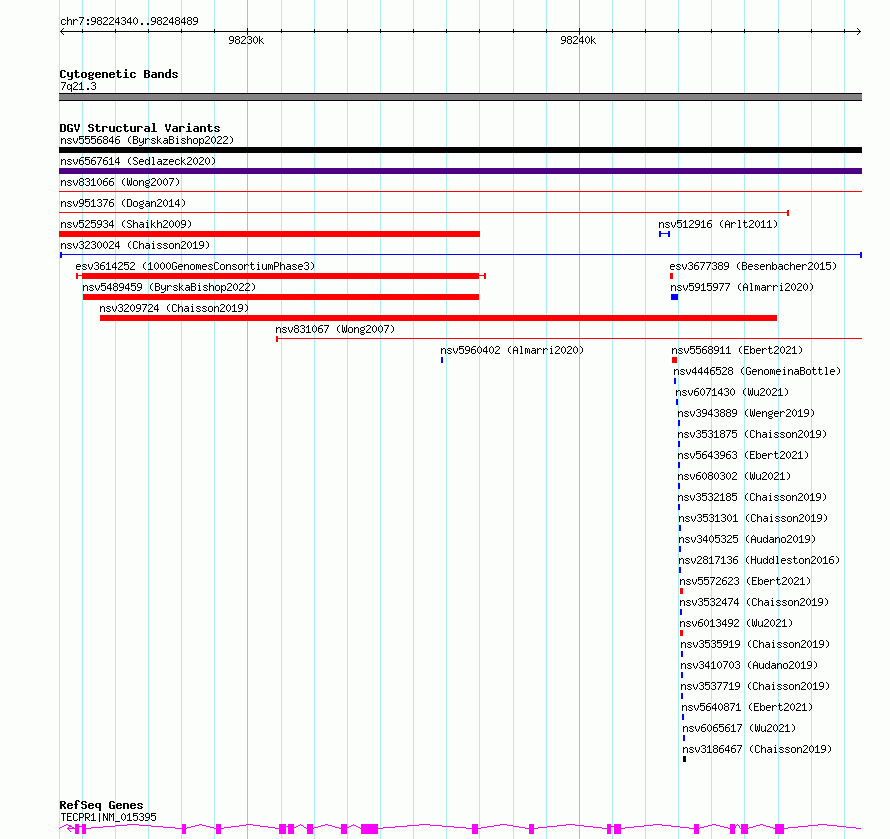Click the RefSeq Genes track title
This screenshot has height=839, width=890.
point(101,805)
